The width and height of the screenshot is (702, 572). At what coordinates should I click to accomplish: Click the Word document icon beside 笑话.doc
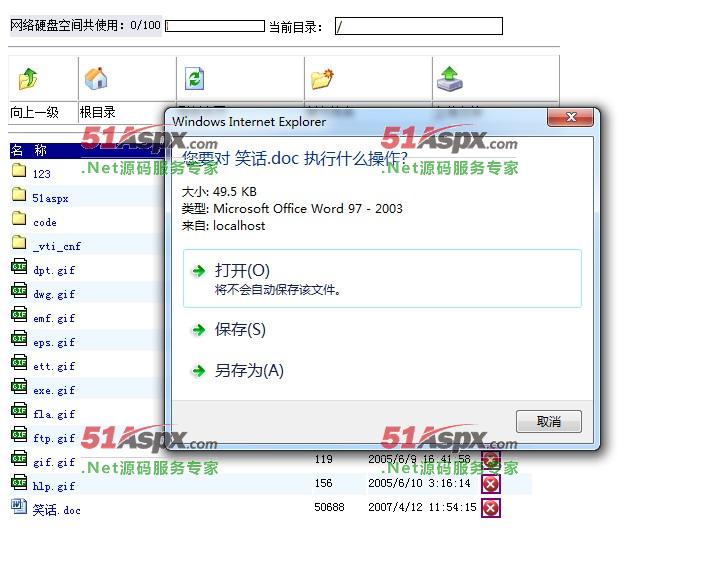[x=19, y=506]
